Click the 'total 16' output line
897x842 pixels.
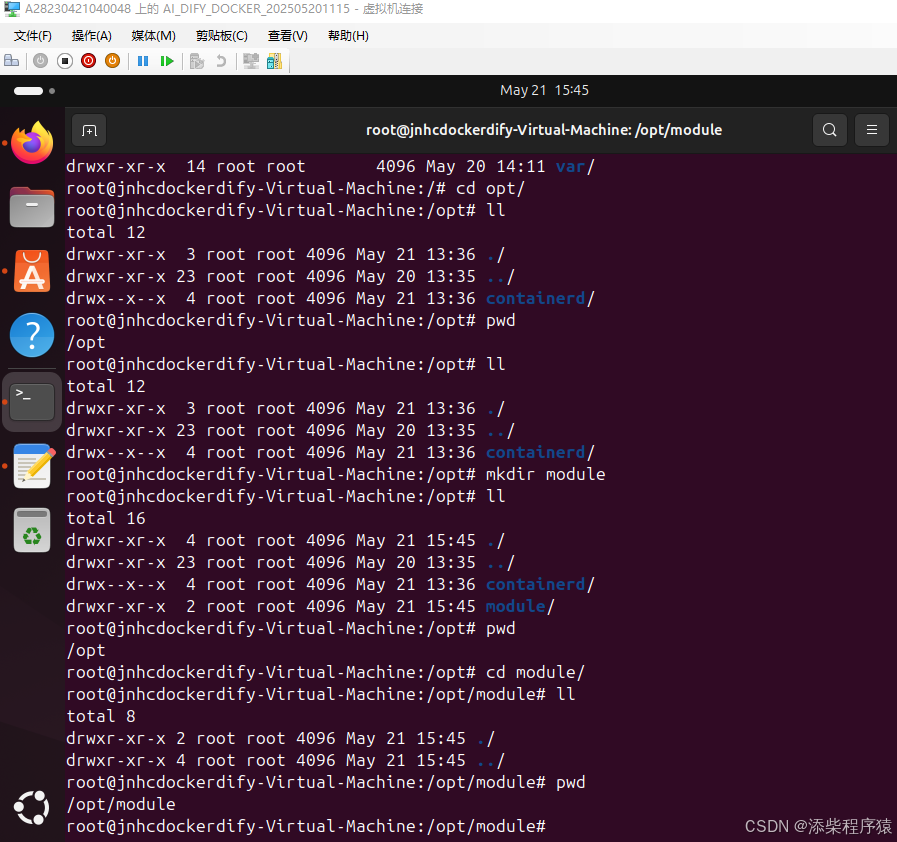tap(106, 518)
